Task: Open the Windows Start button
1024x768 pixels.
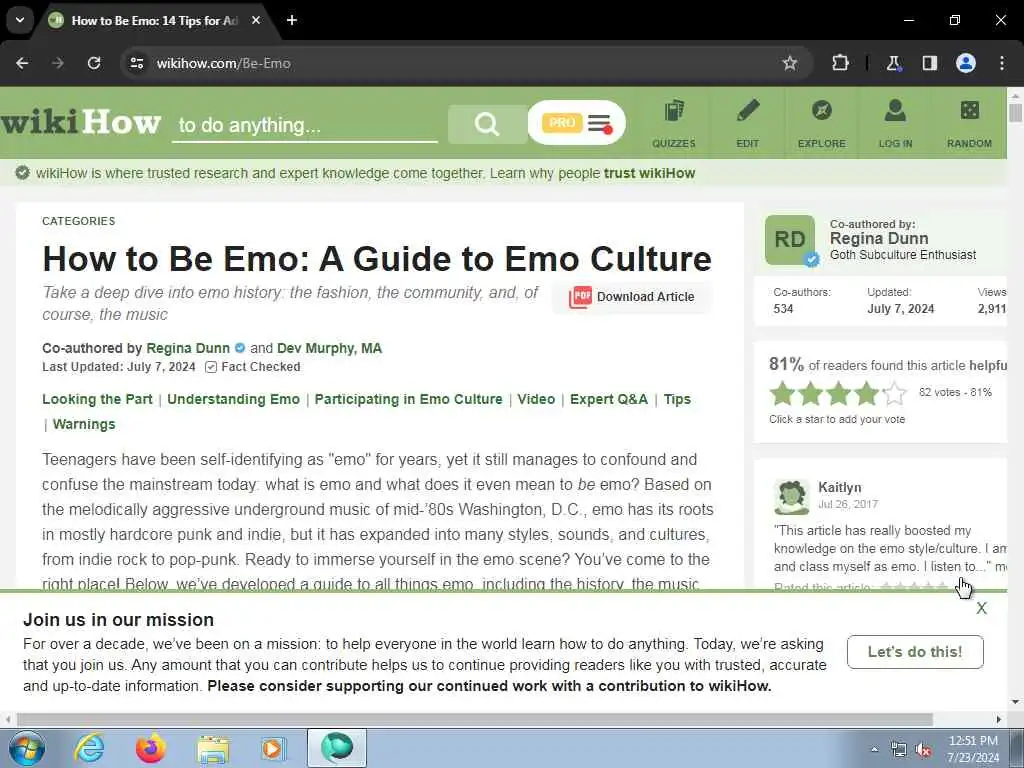Action: point(27,748)
